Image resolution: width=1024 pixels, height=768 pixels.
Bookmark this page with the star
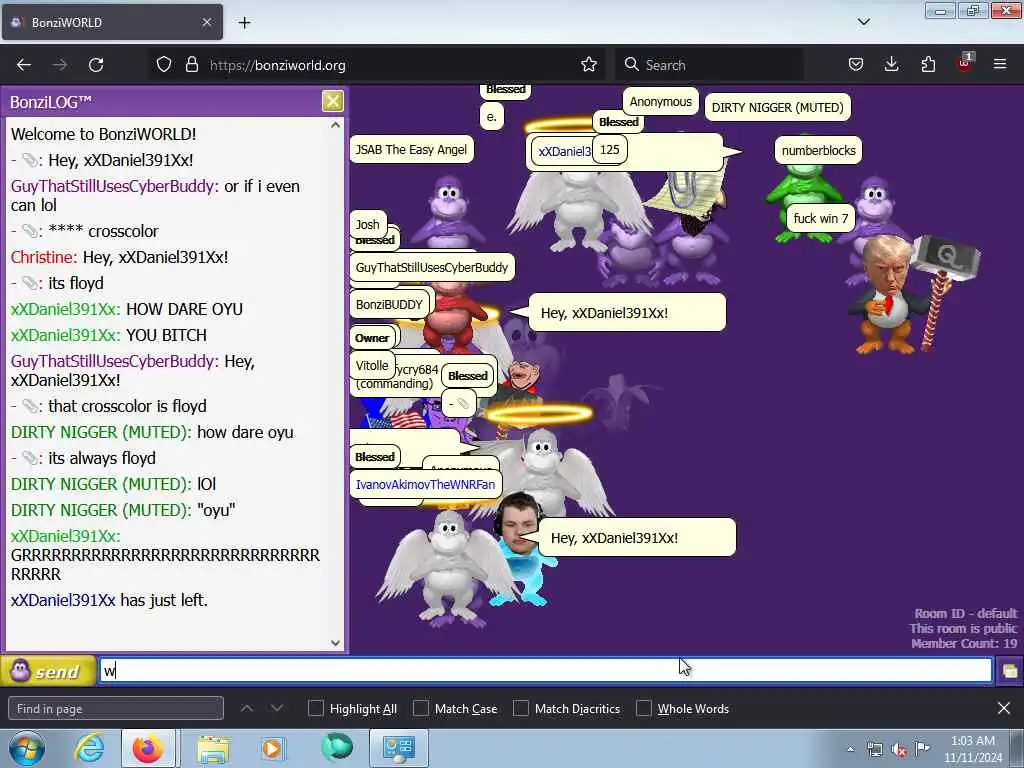tap(588, 65)
